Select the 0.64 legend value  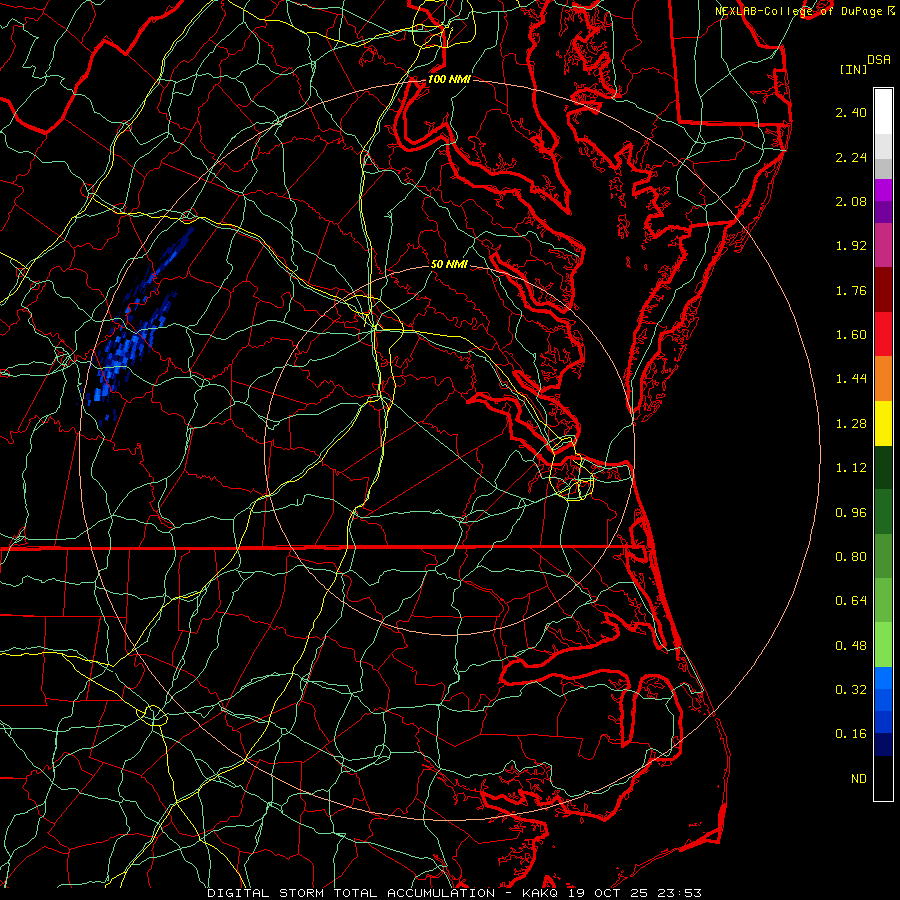(851, 601)
